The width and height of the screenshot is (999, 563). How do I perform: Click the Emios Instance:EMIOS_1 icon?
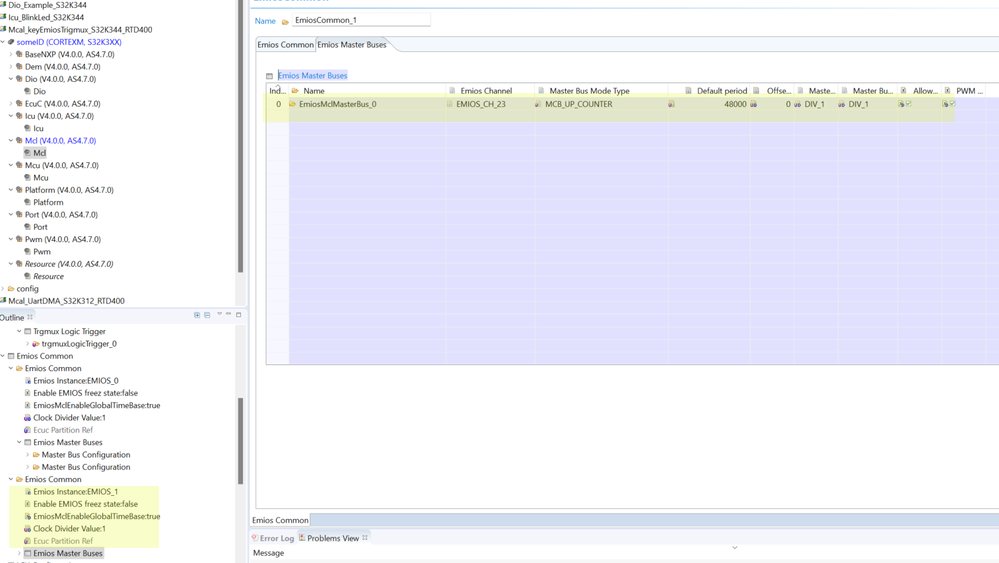[27, 492]
